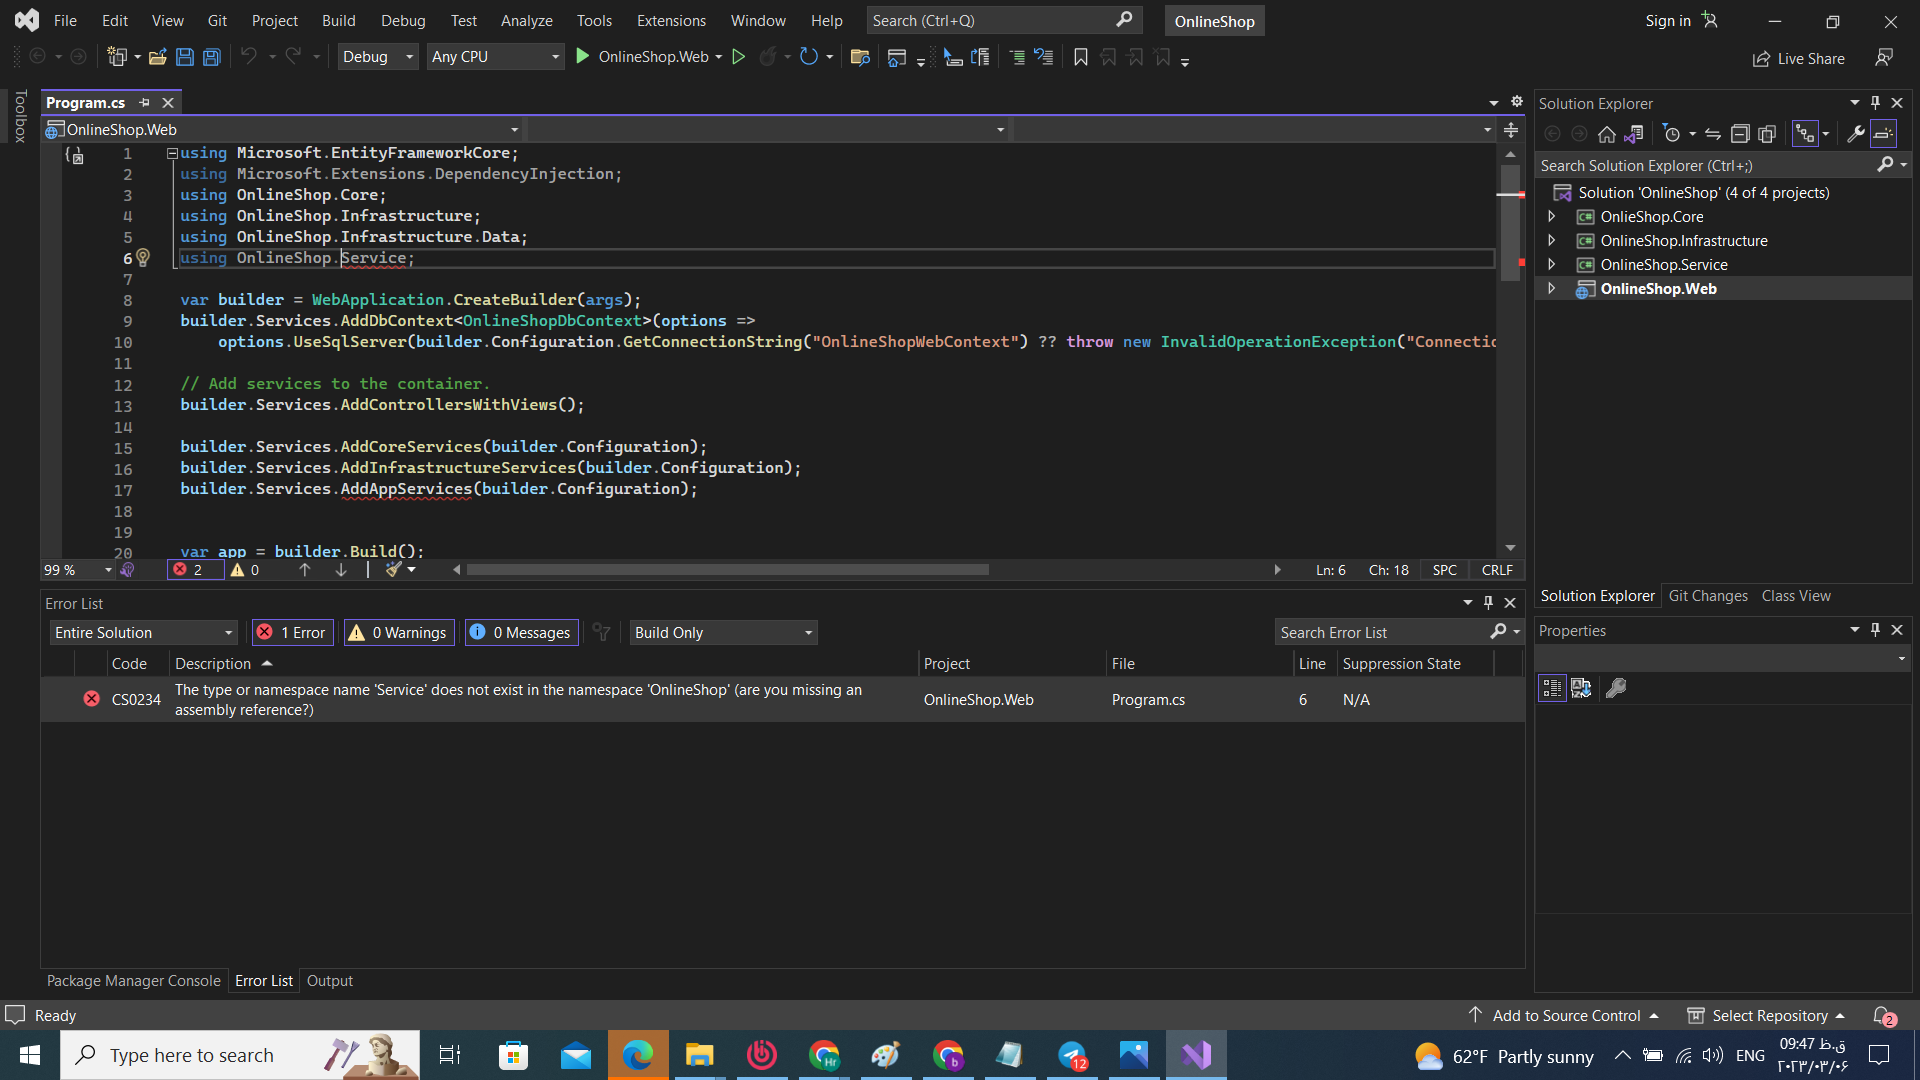Viewport: 1920px width, 1080px height.
Task: Click the Start Debugging play button
Action: (584, 57)
